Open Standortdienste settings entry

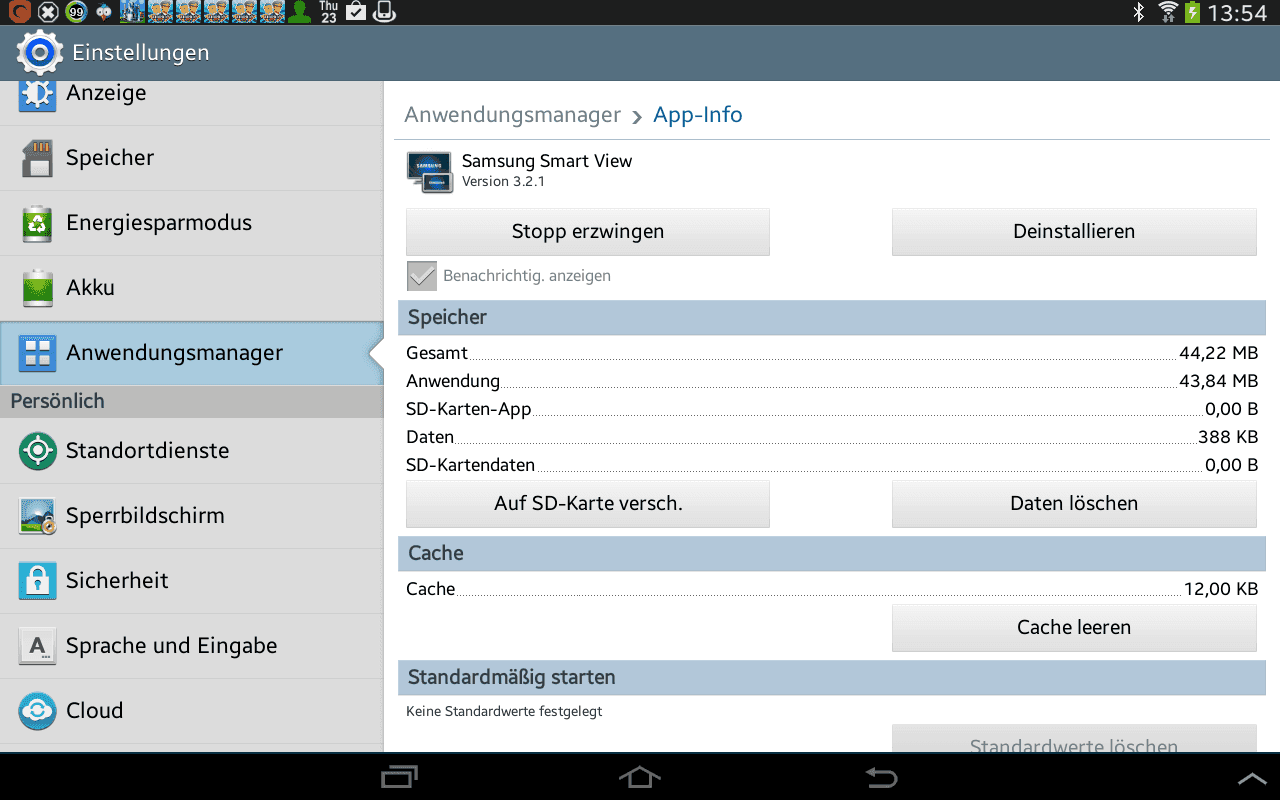coord(192,451)
